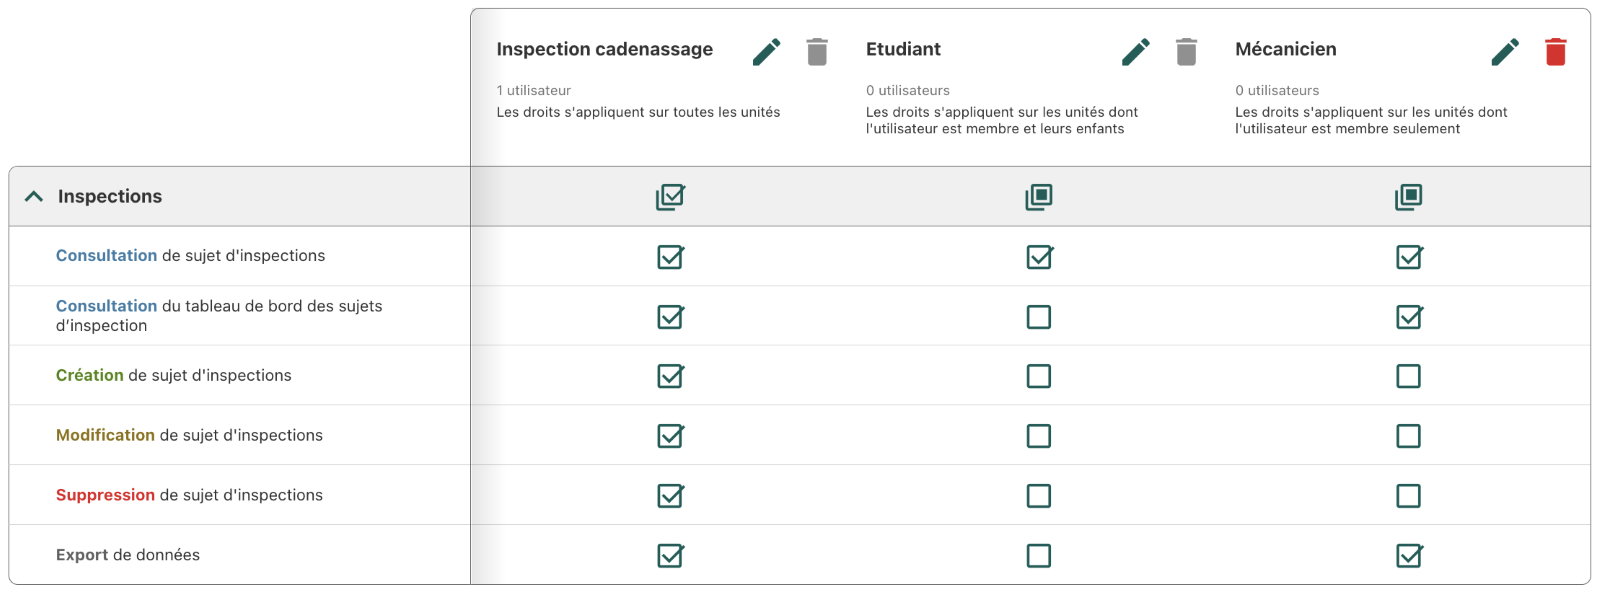Collapse the Inspections section chevron

pyautogui.click(x=34, y=197)
